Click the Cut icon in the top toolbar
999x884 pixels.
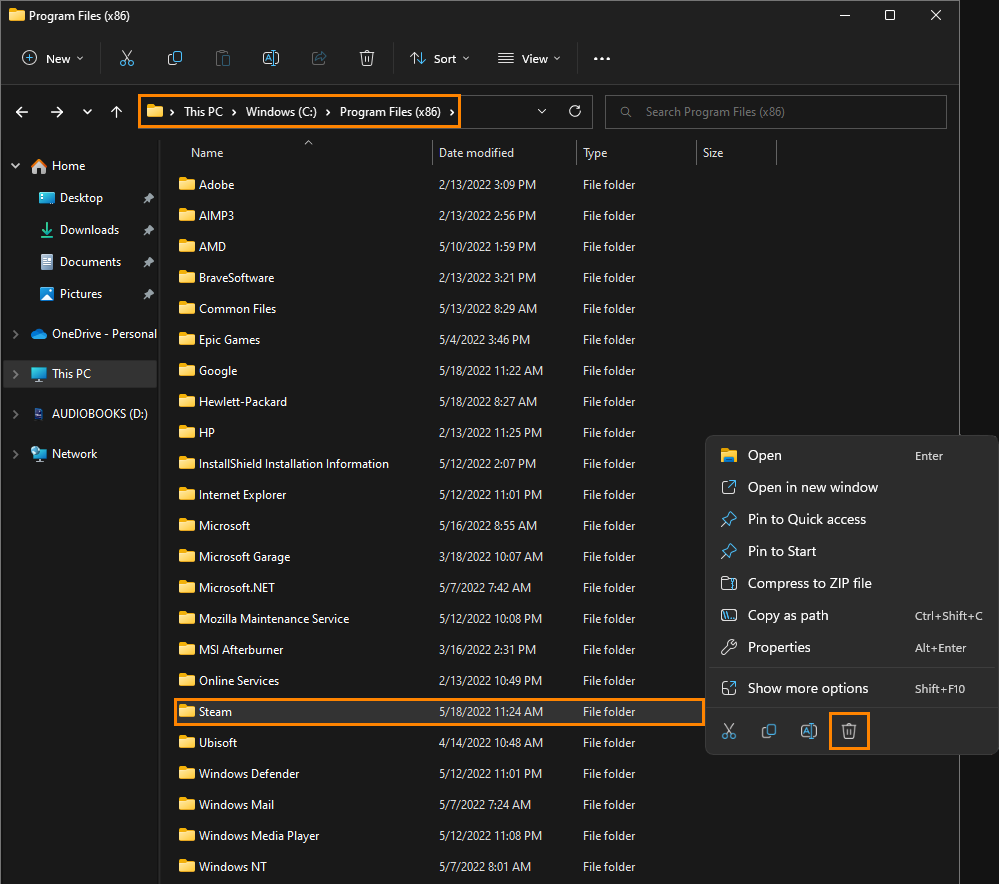click(127, 59)
